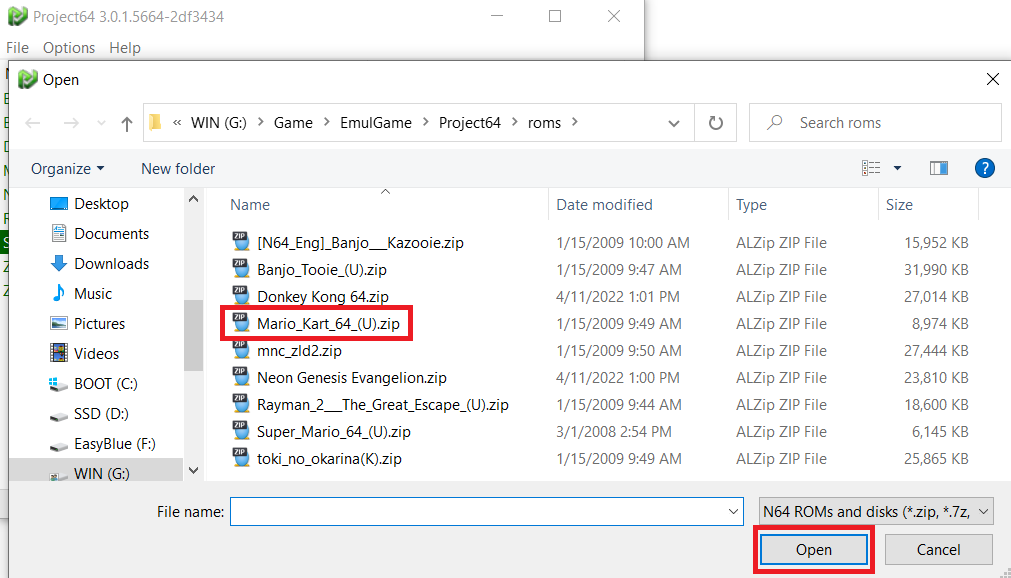Show the recent locations dropdown arrow
This screenshot has height=578, width=1011.
(x=101, y=123)
